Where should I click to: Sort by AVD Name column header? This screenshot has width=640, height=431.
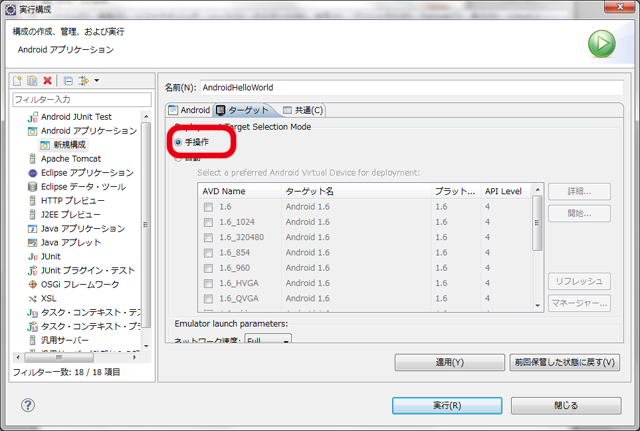(x=240, y=191)
